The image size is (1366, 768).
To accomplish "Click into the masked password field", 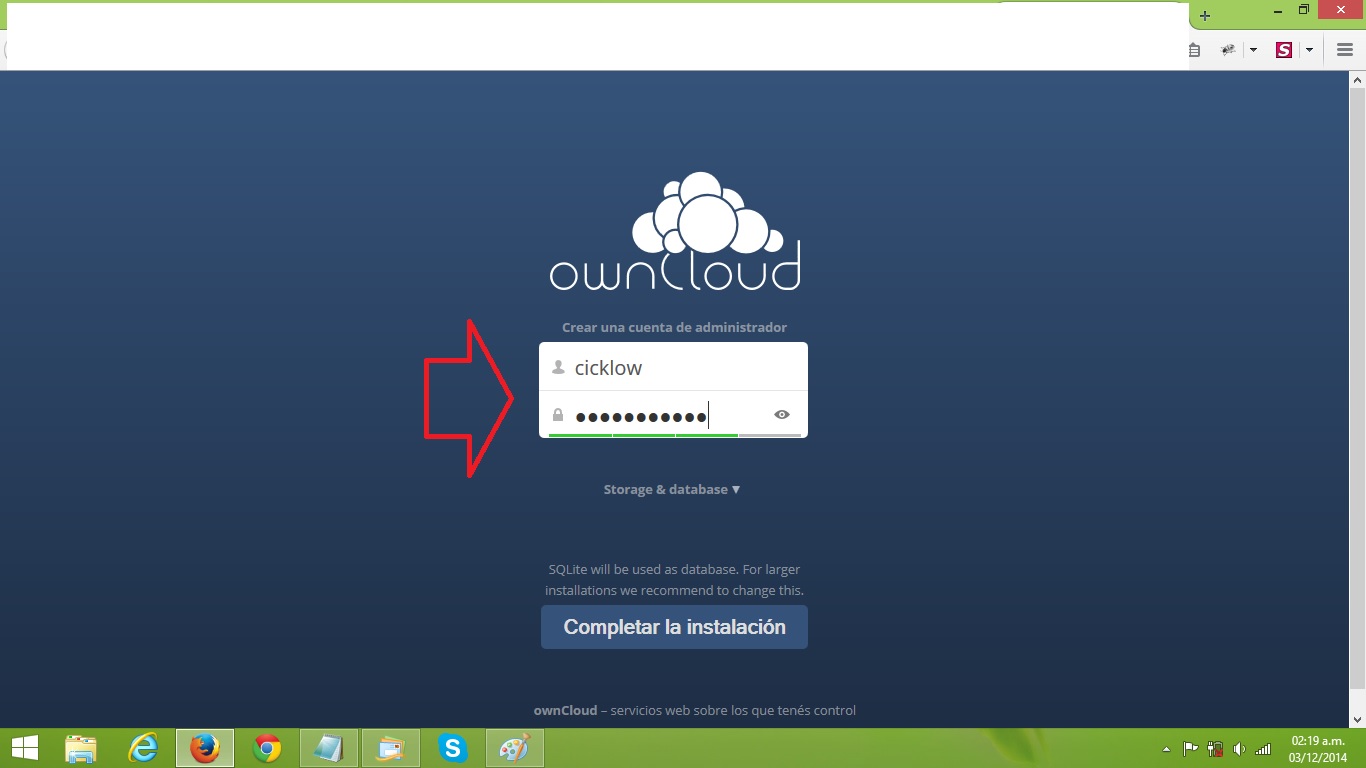I will tap(673, 415).
